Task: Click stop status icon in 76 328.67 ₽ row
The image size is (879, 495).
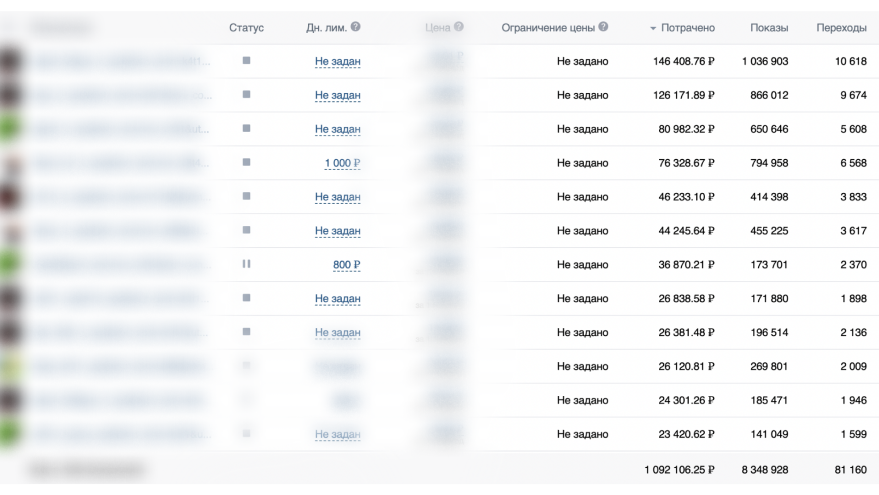Action: coord(246,163)
